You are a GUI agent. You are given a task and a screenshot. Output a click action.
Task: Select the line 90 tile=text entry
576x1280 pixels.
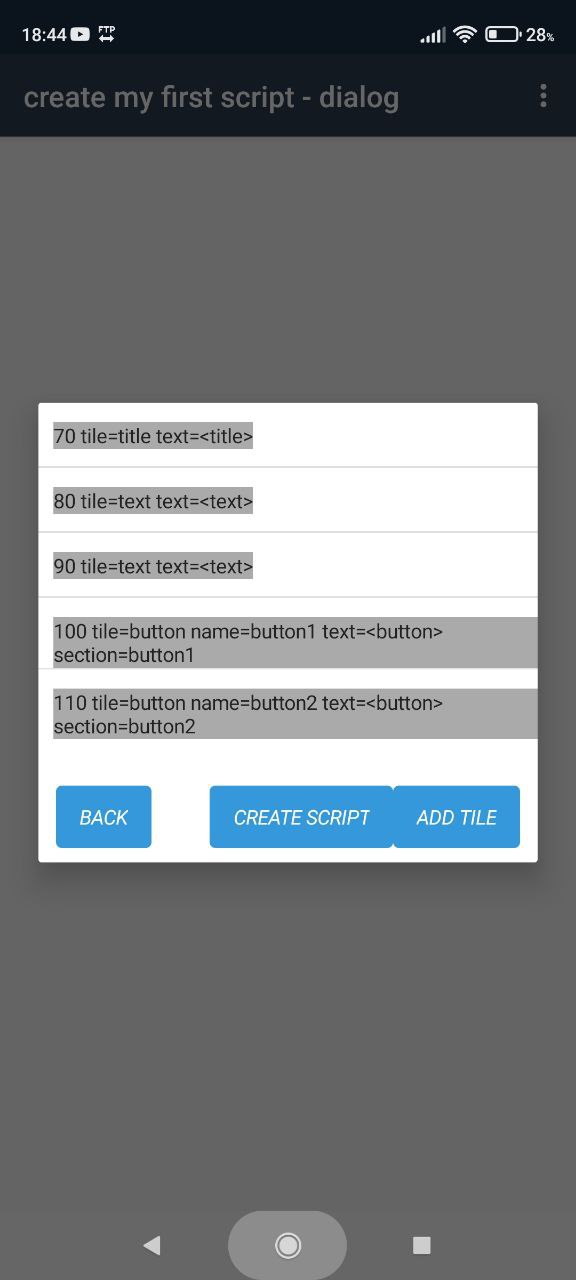288,565
